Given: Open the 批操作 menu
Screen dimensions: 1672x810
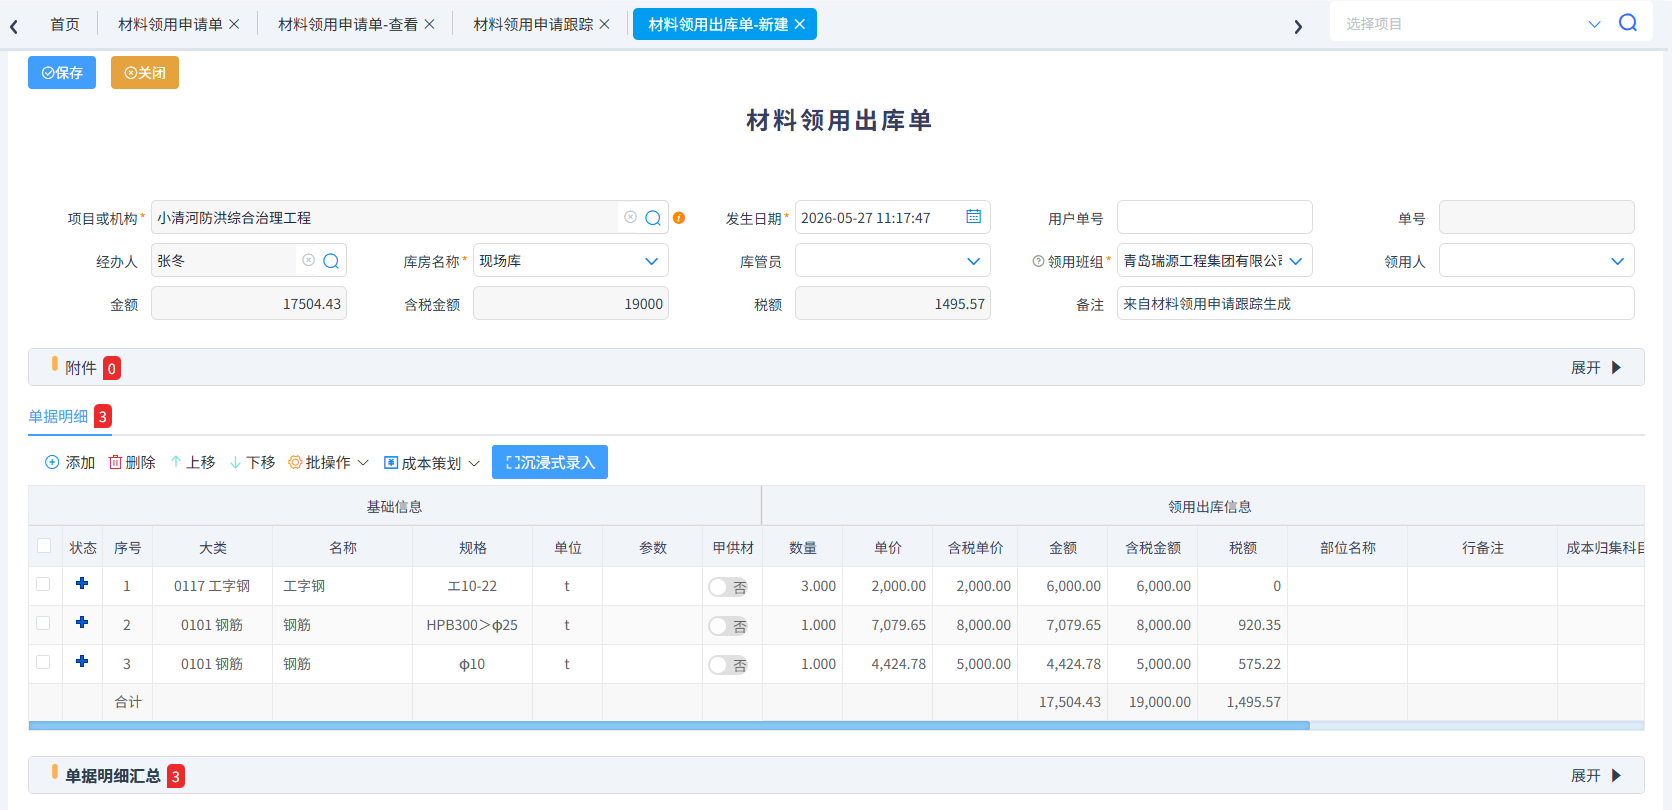Looking at the screenshot, I should [328, 462].
